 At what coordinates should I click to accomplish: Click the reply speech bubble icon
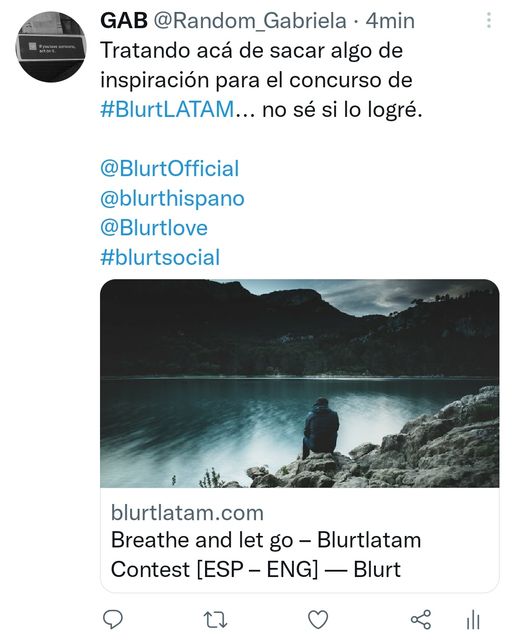click(112, 620)
